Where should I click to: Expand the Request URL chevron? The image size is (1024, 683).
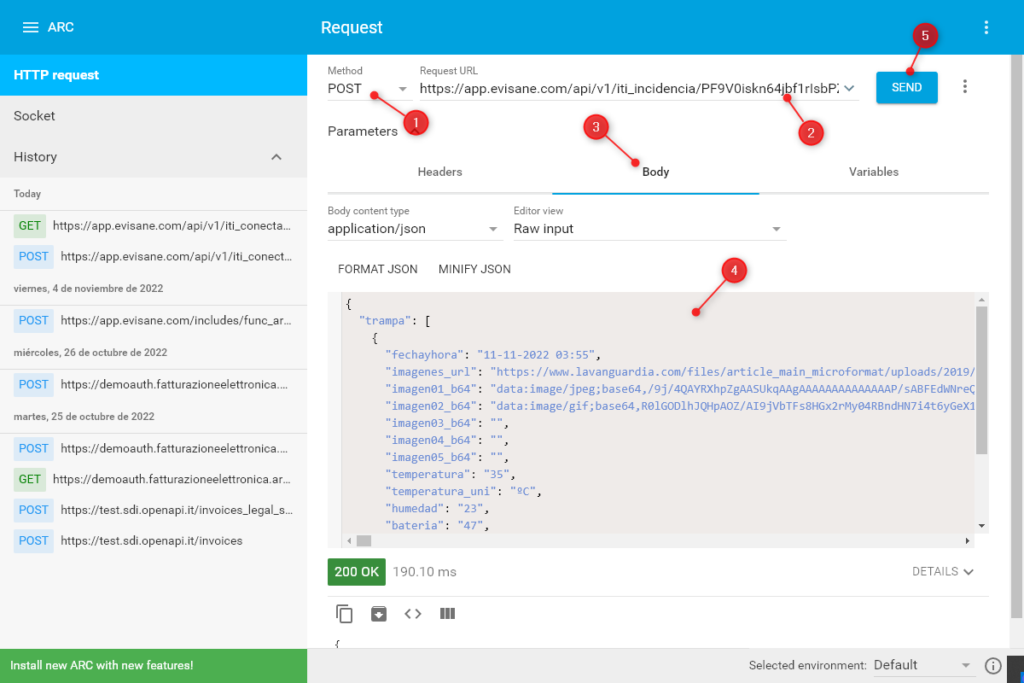pos(849,88)
